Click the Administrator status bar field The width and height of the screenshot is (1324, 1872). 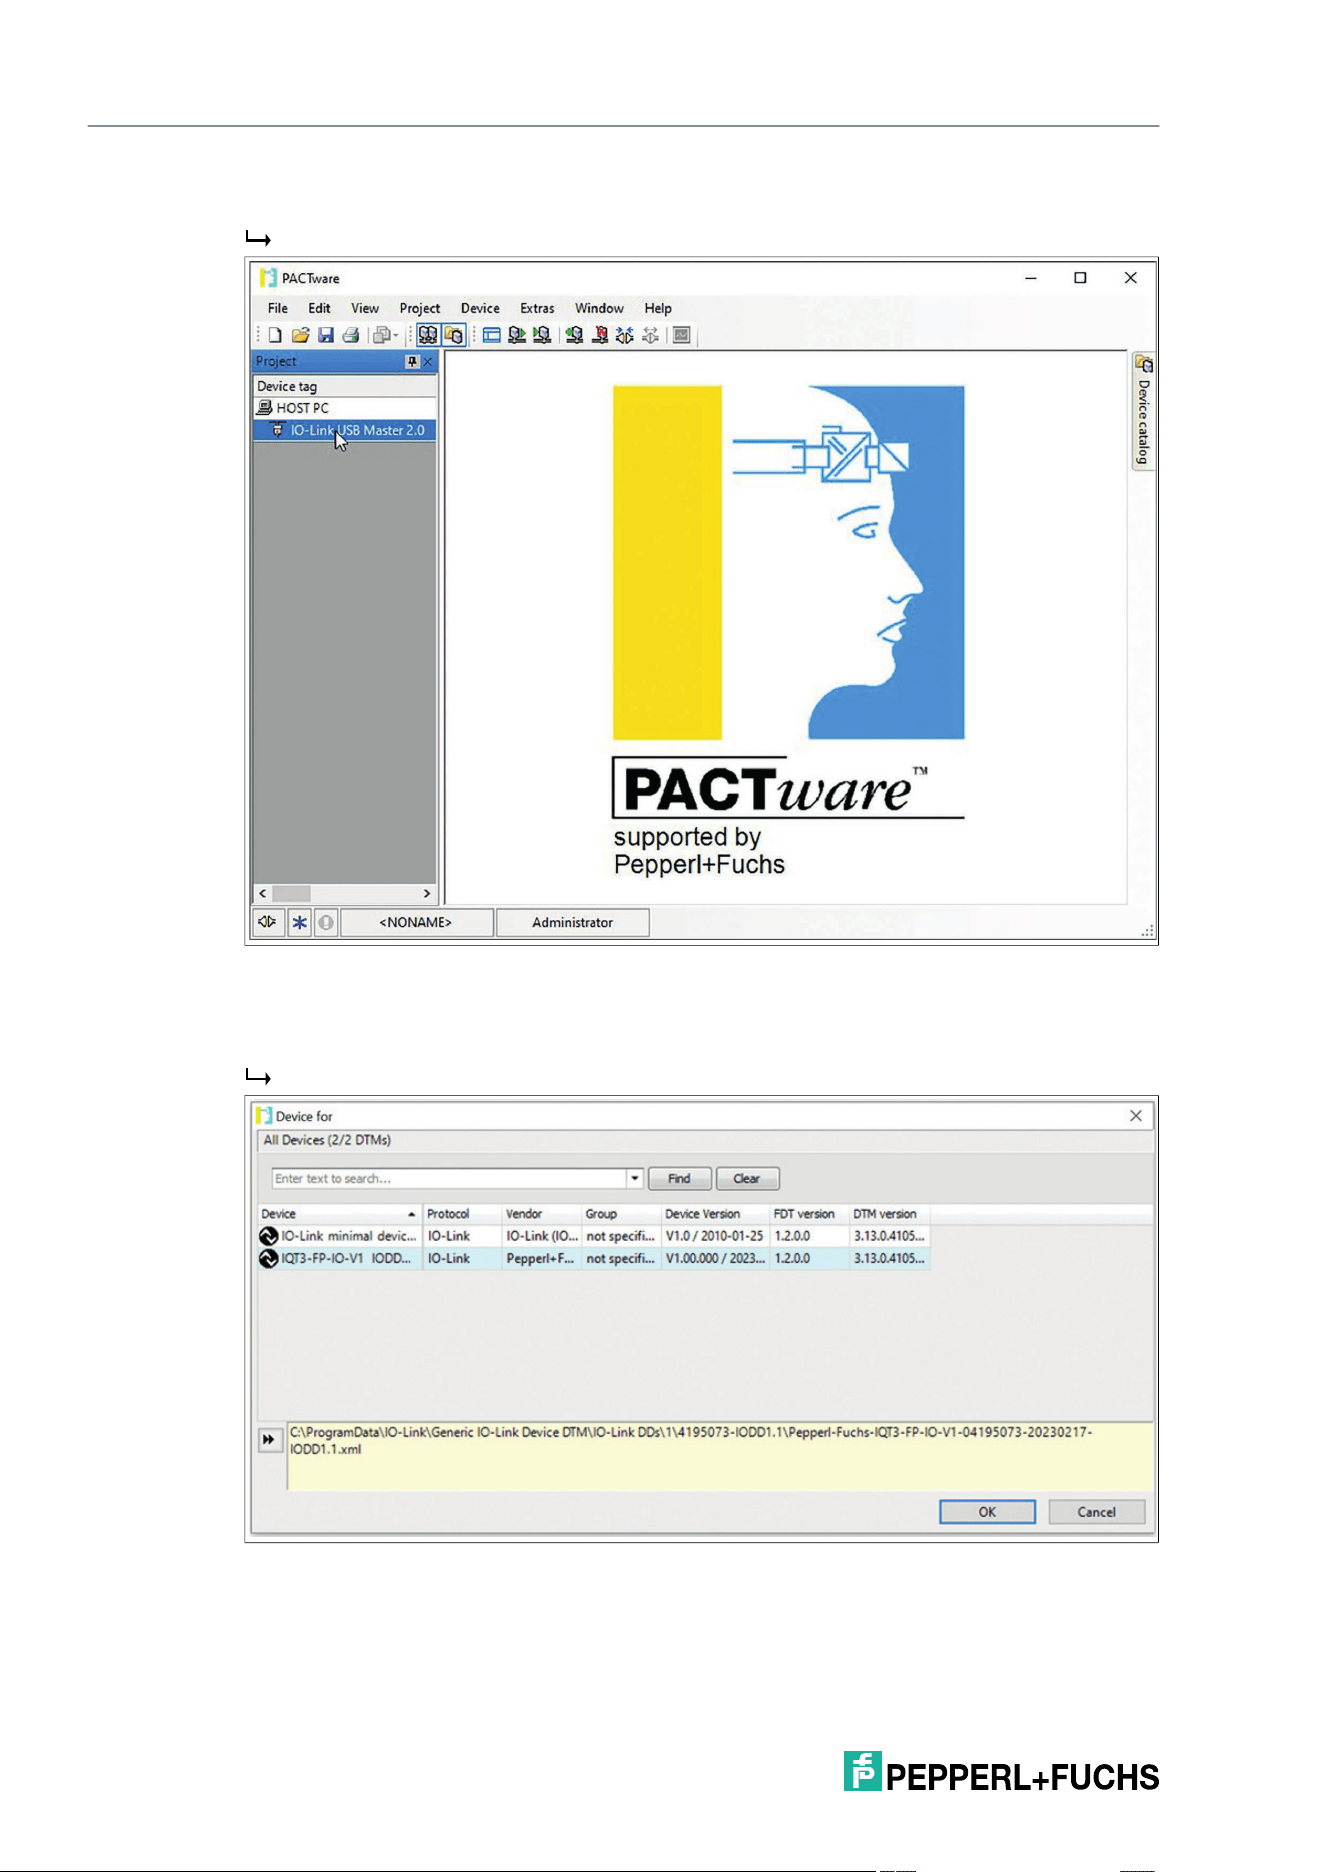click(572, 922)
